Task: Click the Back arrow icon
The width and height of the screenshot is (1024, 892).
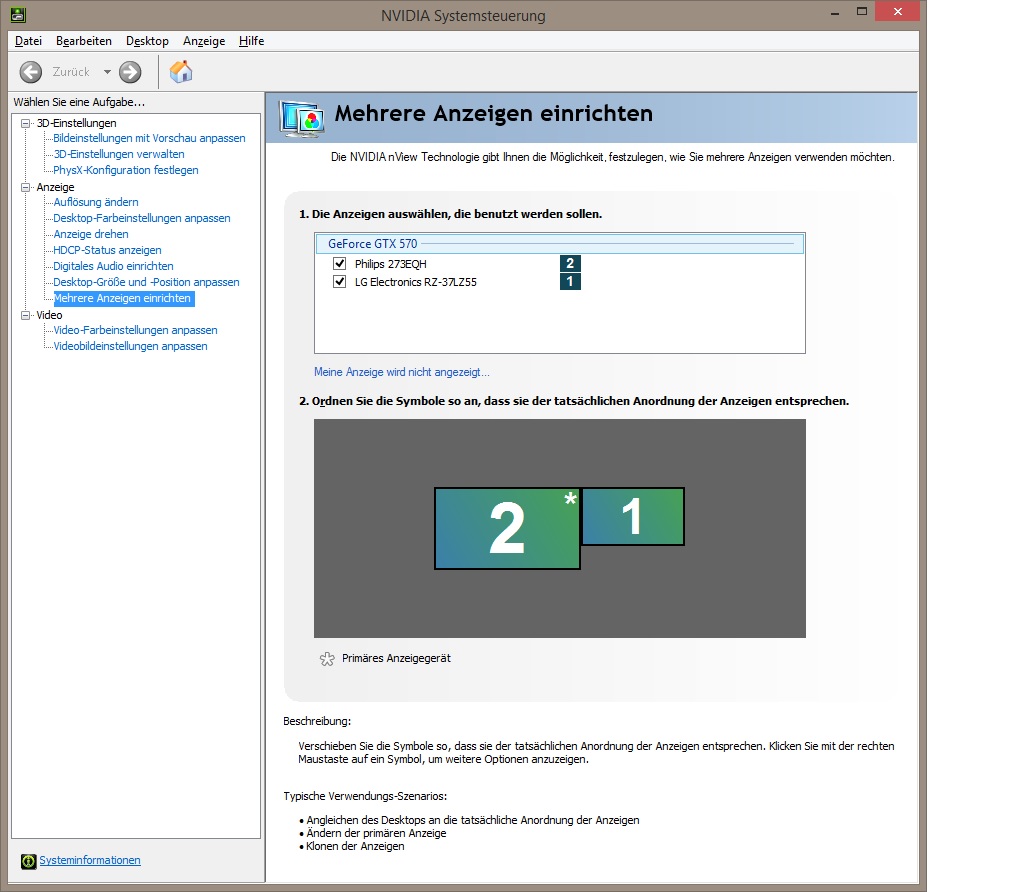Action: coord(31,72)
